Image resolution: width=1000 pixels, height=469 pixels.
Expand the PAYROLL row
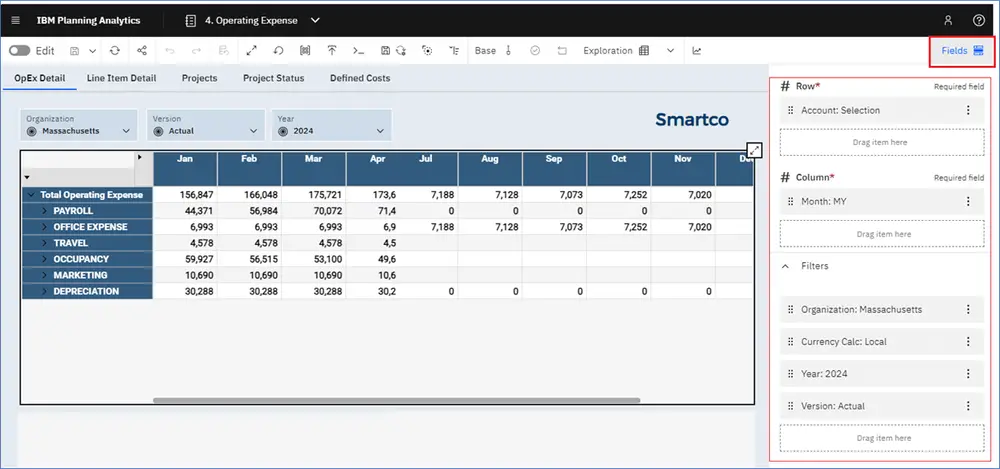[45, 211]
